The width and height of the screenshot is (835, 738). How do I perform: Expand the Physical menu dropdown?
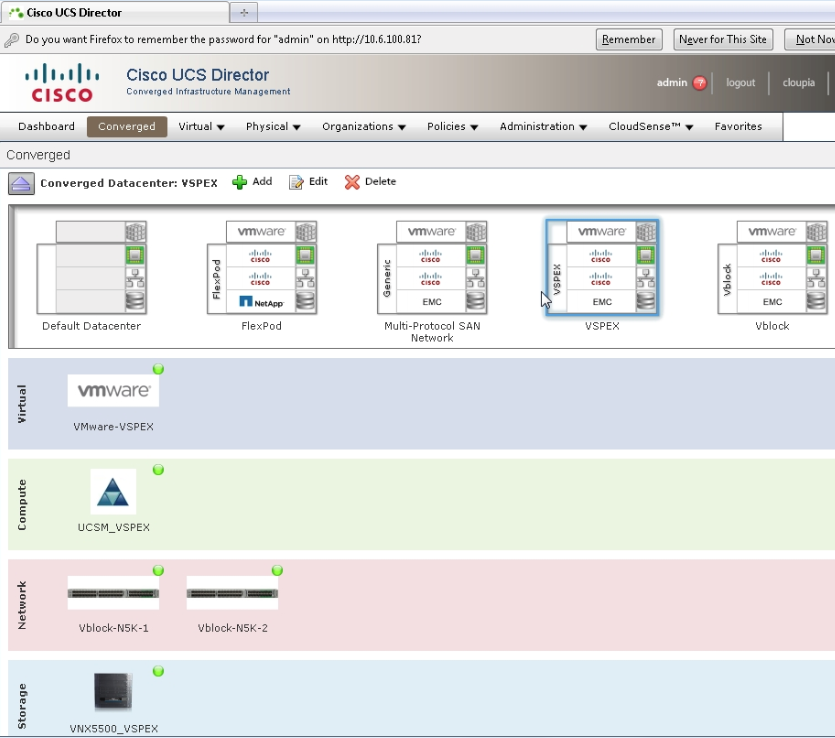click(x=273, y=127)
